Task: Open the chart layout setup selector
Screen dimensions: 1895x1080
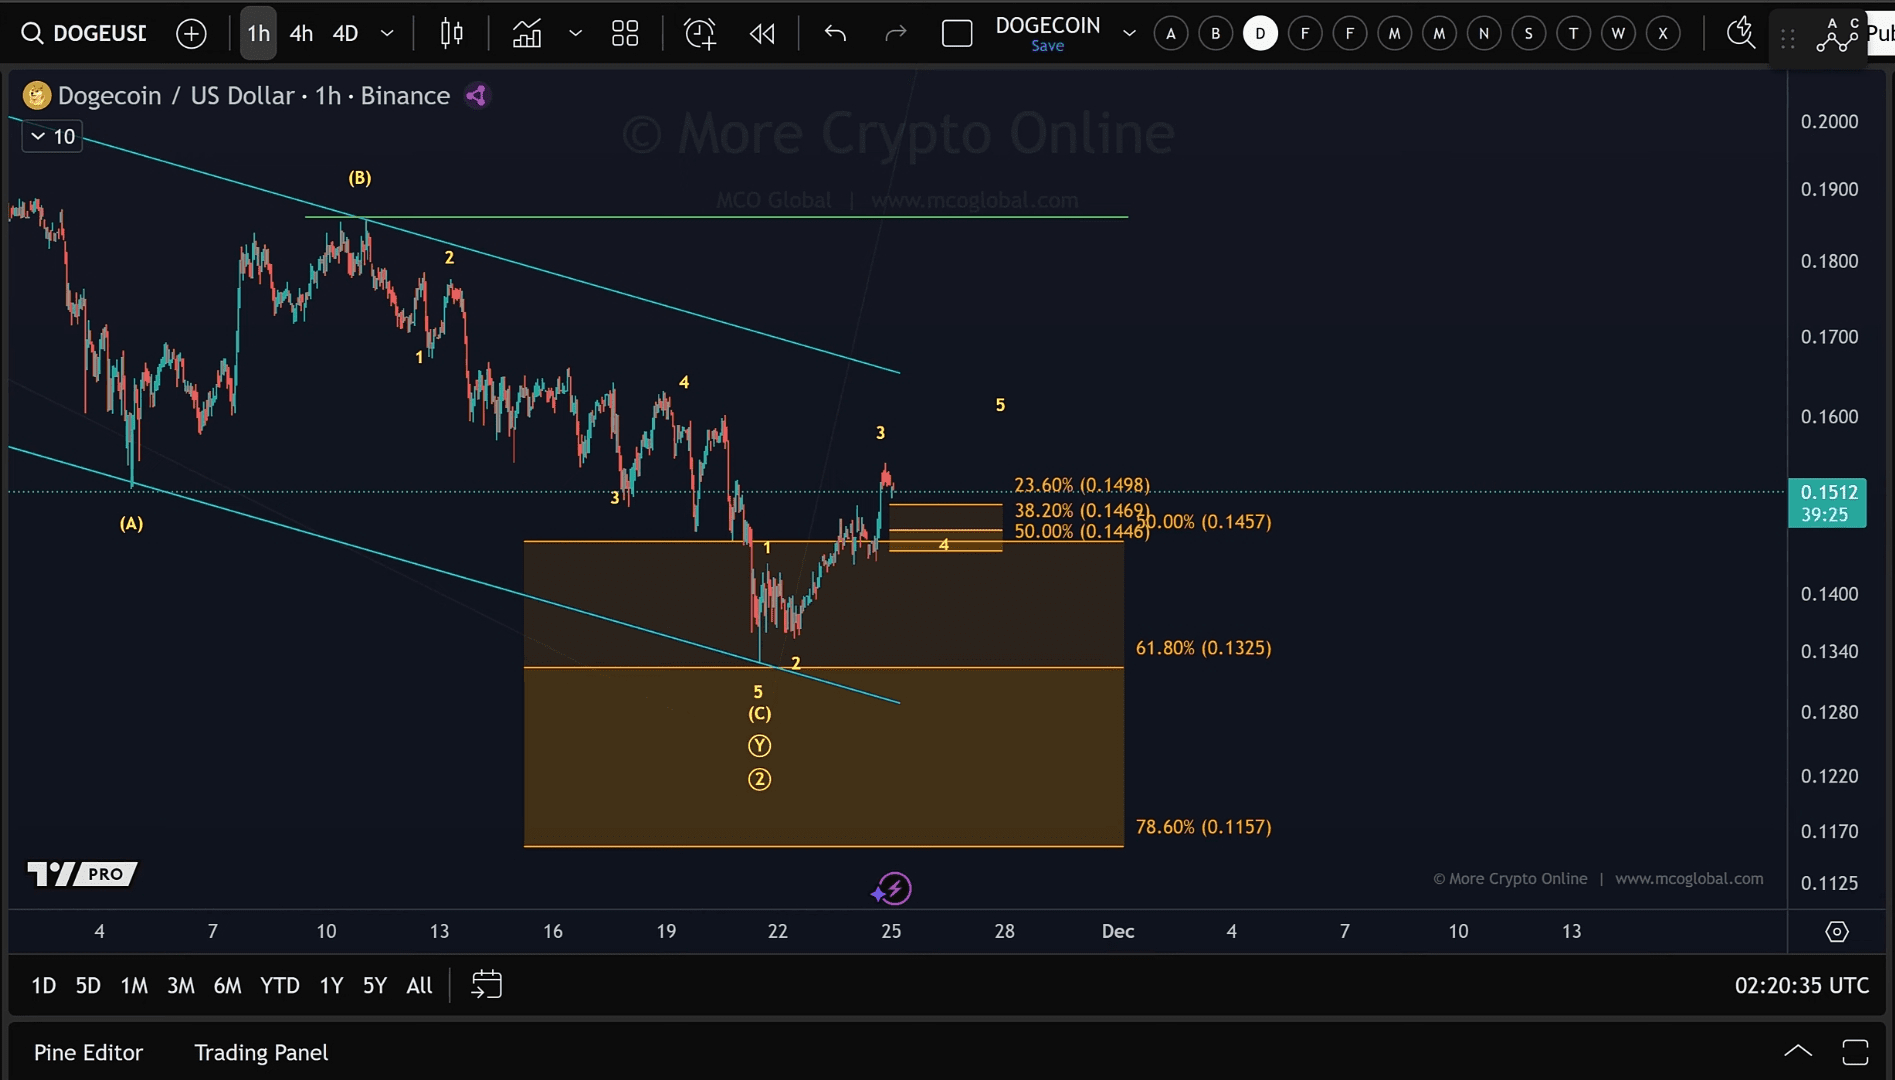Action: point(957,34)
